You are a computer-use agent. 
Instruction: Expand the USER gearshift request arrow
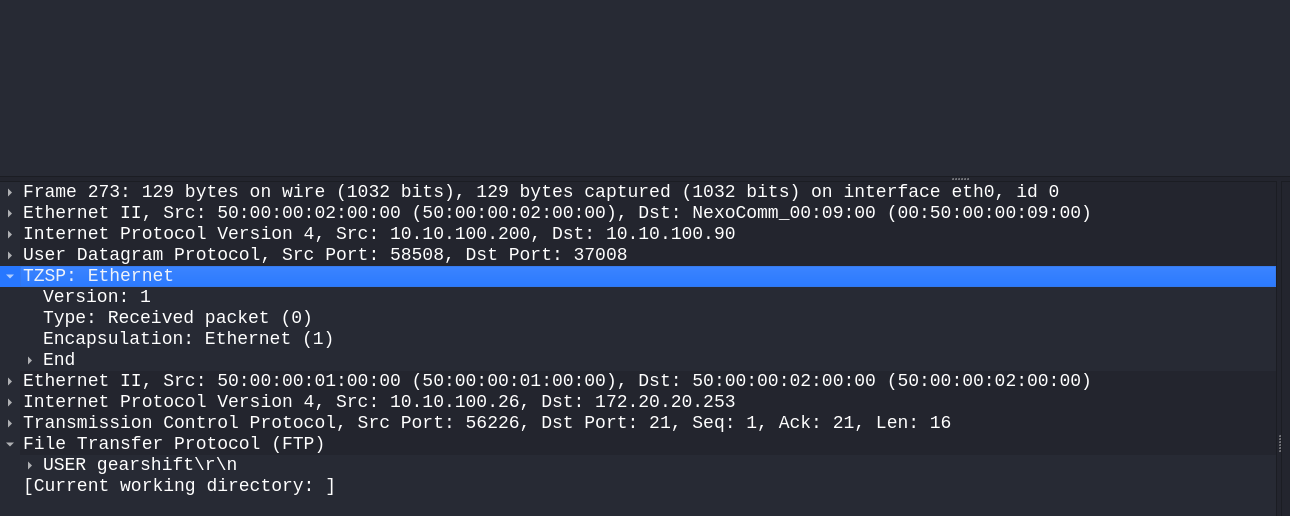(x=30, y=465)
